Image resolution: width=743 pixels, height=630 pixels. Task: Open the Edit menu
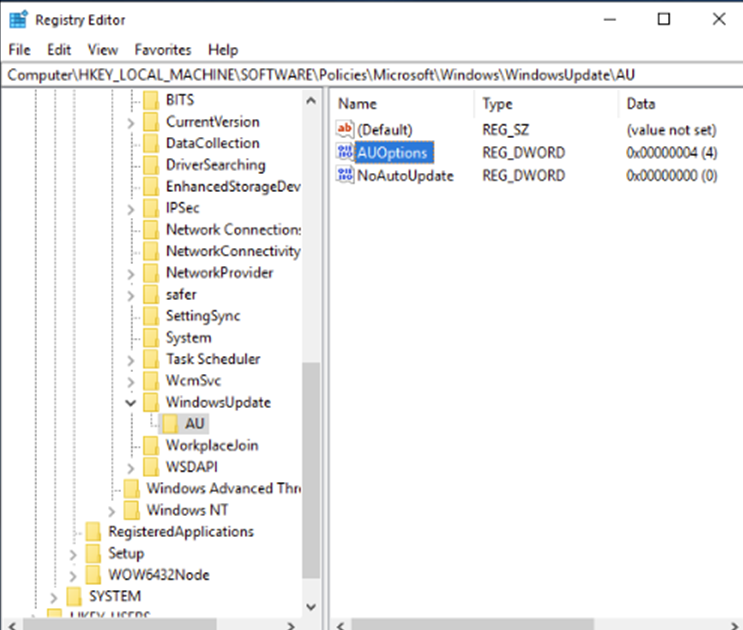[x=59, y=50]
